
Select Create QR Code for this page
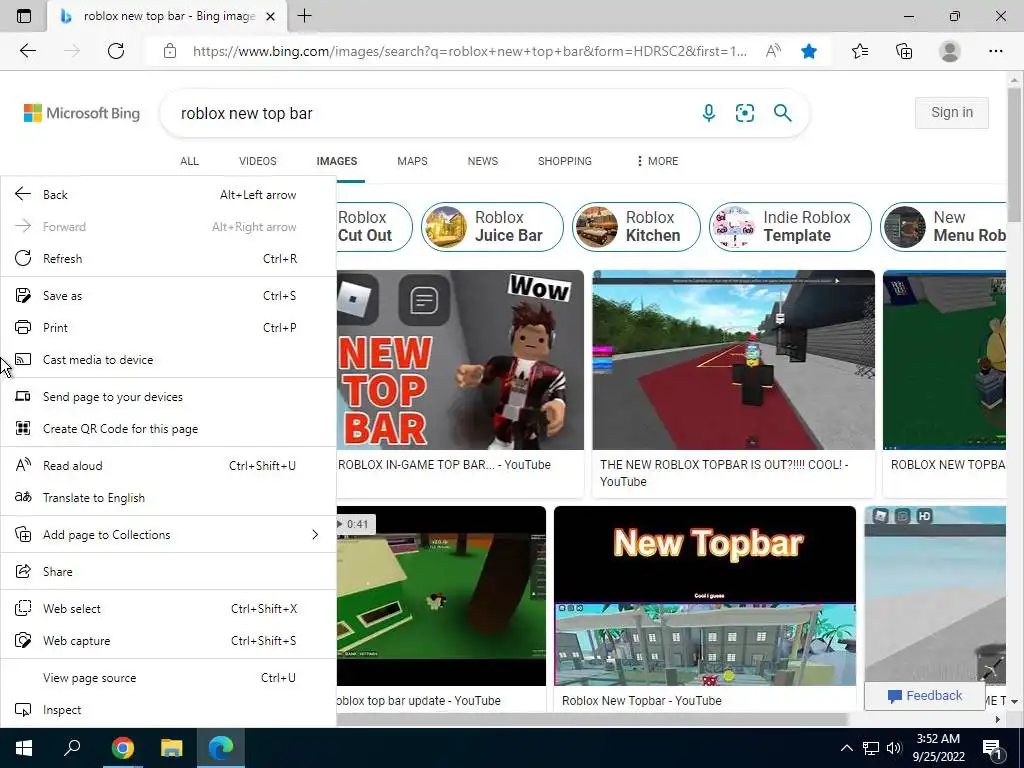coord(168,429)
